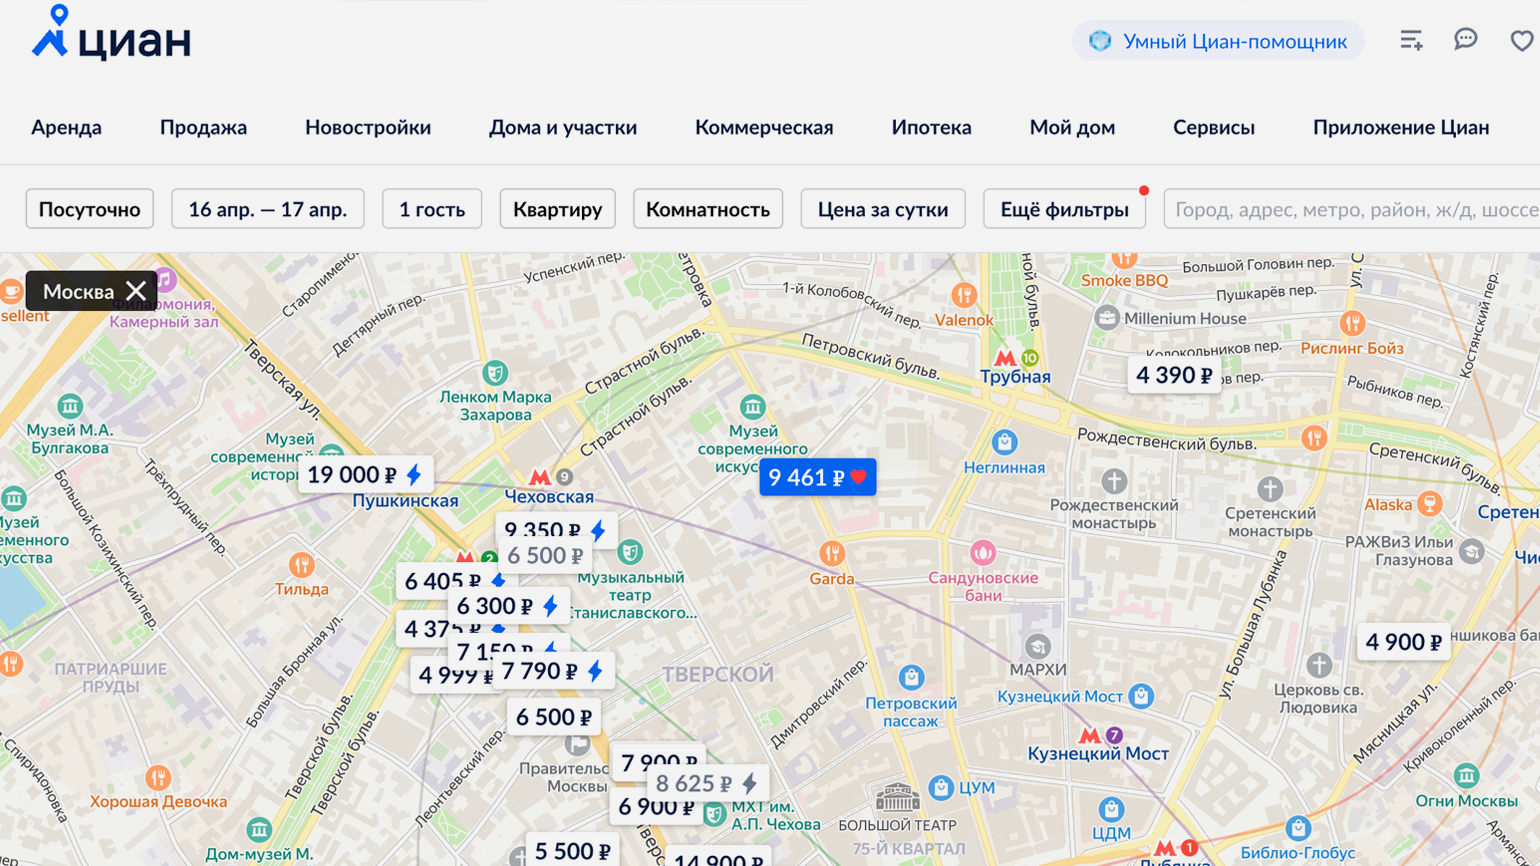
Task: Open the 16 апр. — 17 апр. date picker
Action: tap(268, 209)
